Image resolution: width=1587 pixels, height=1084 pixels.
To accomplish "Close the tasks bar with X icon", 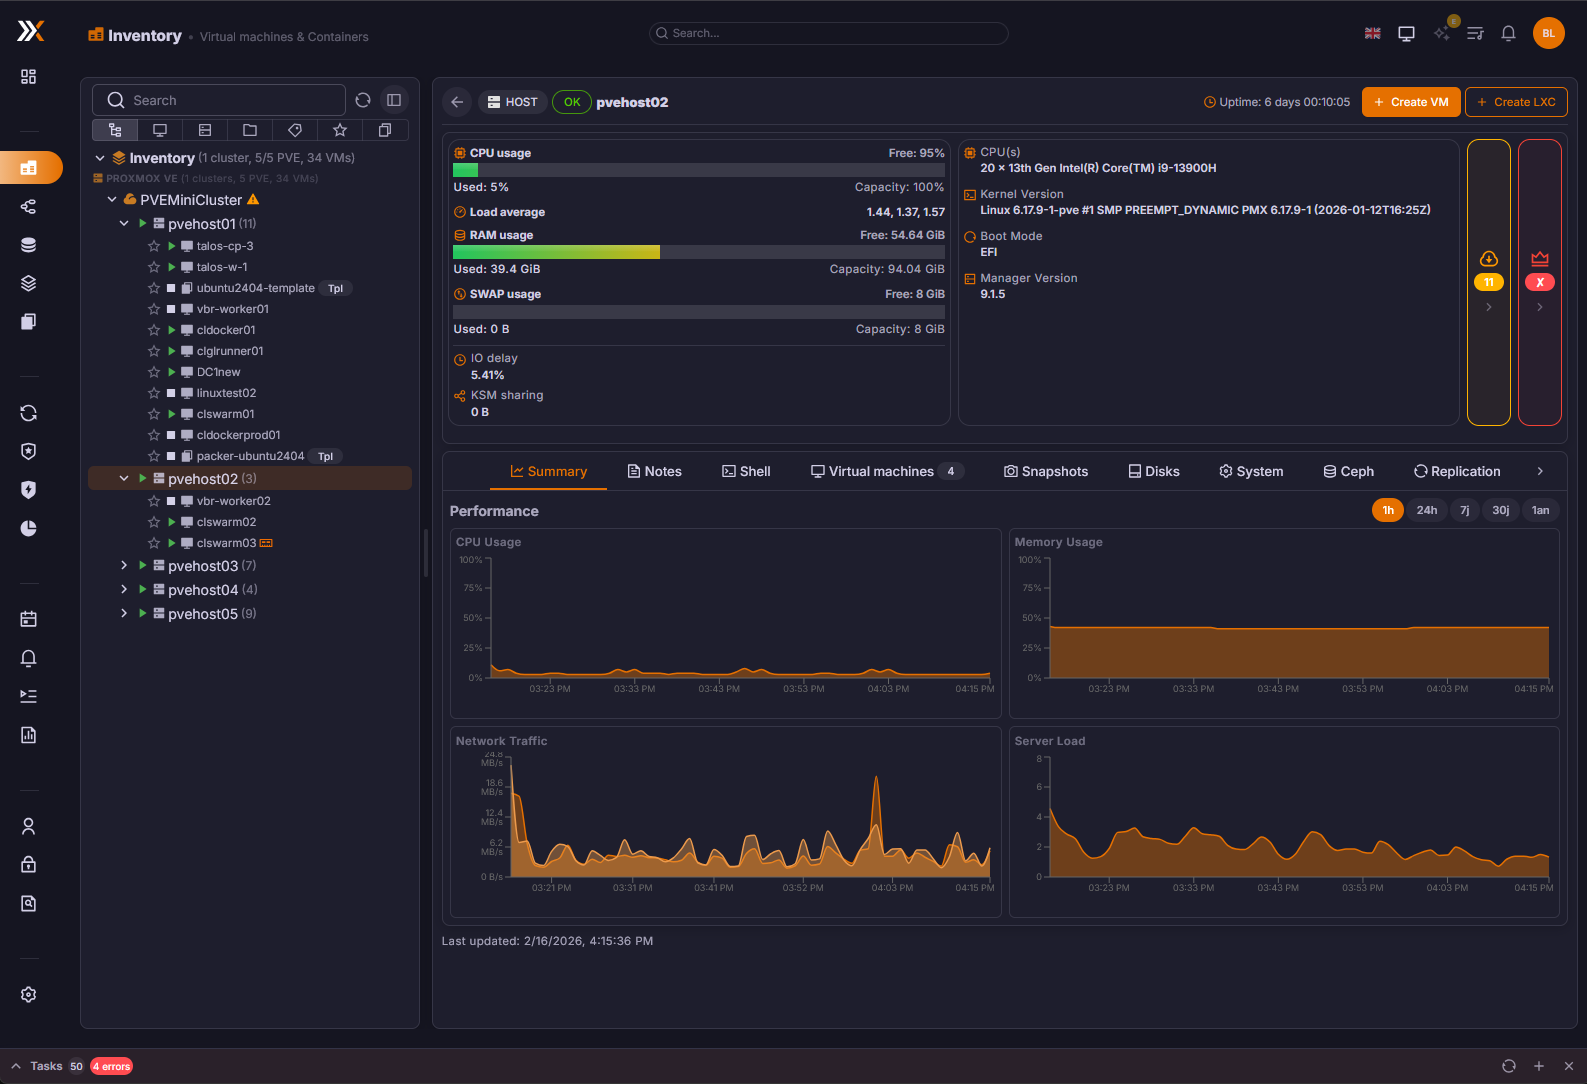I will pos(1569,1066).
